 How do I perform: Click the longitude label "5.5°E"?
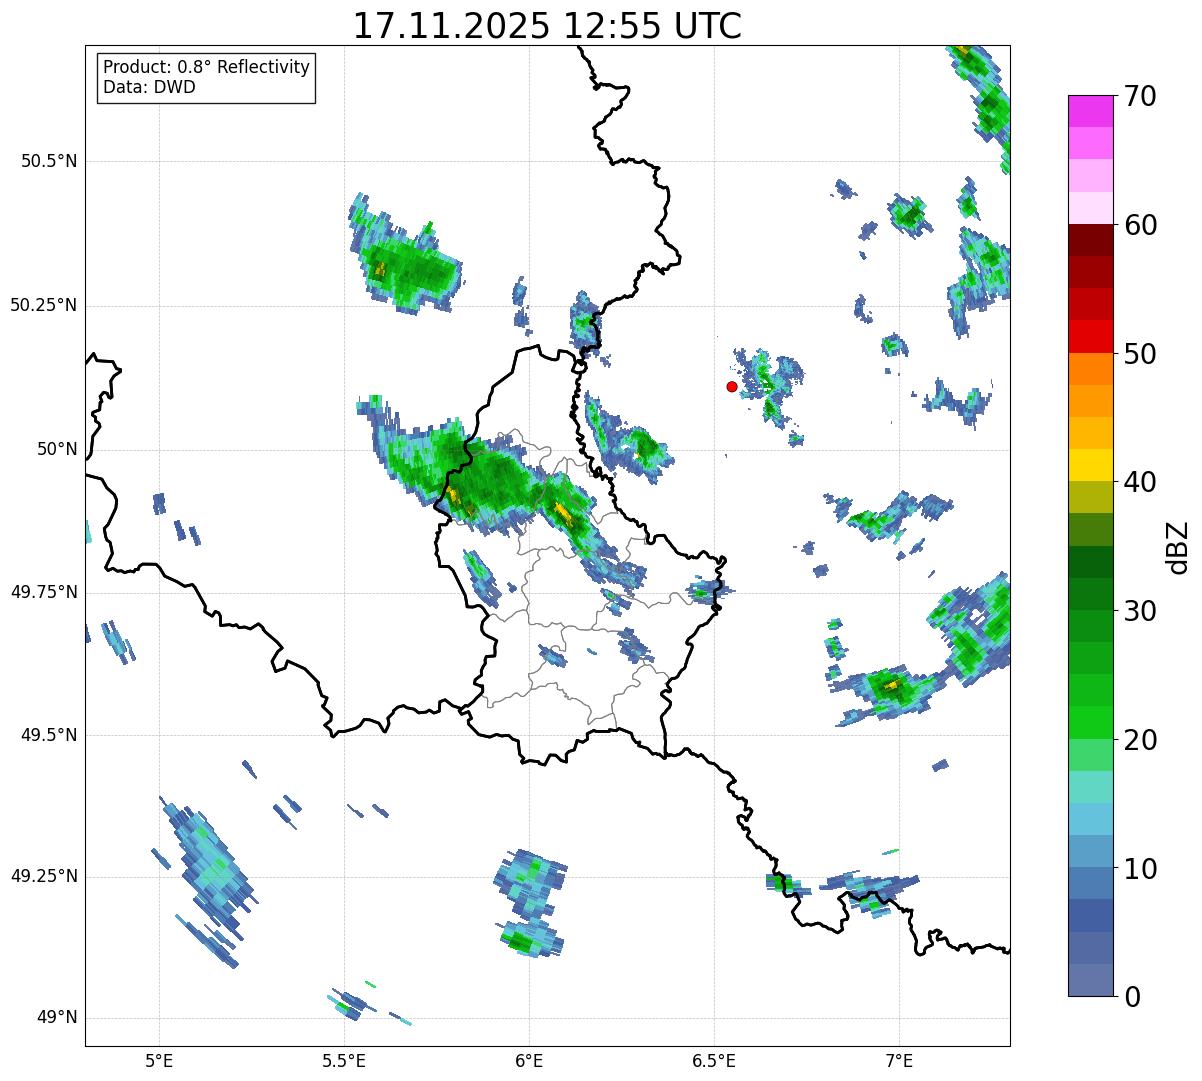[x=344, y=1060]
